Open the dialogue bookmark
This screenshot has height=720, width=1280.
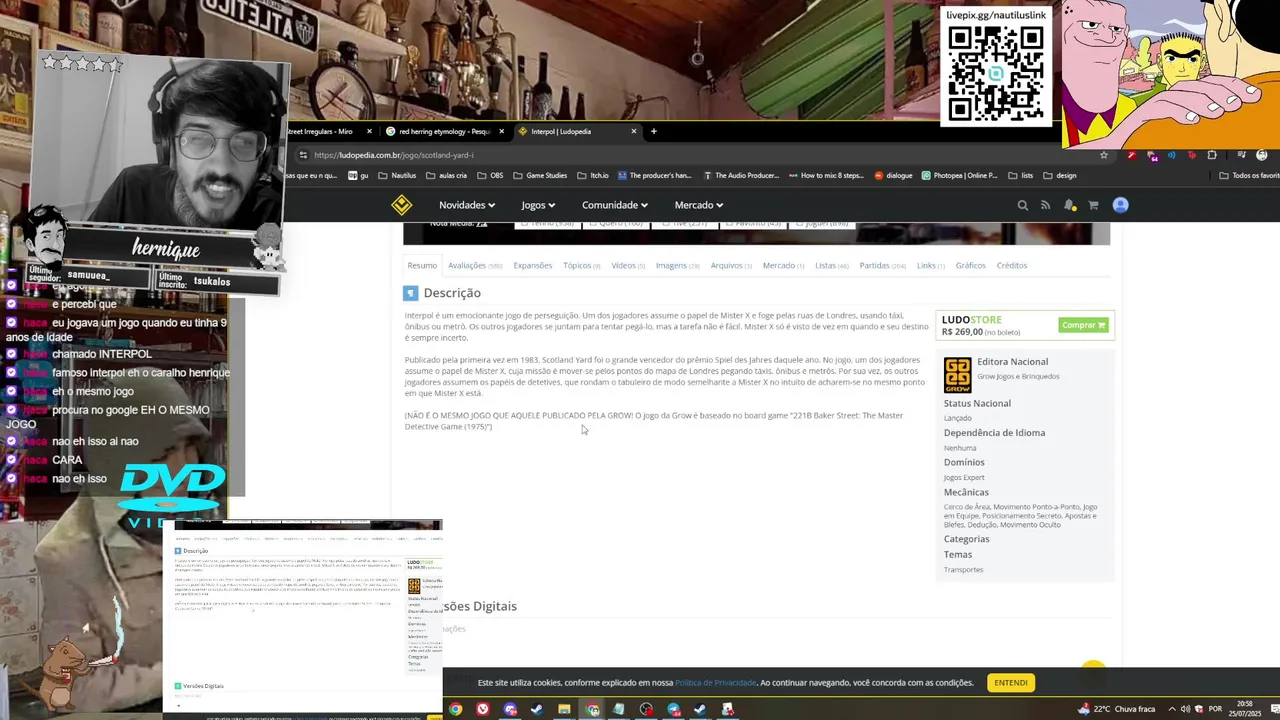893,175
